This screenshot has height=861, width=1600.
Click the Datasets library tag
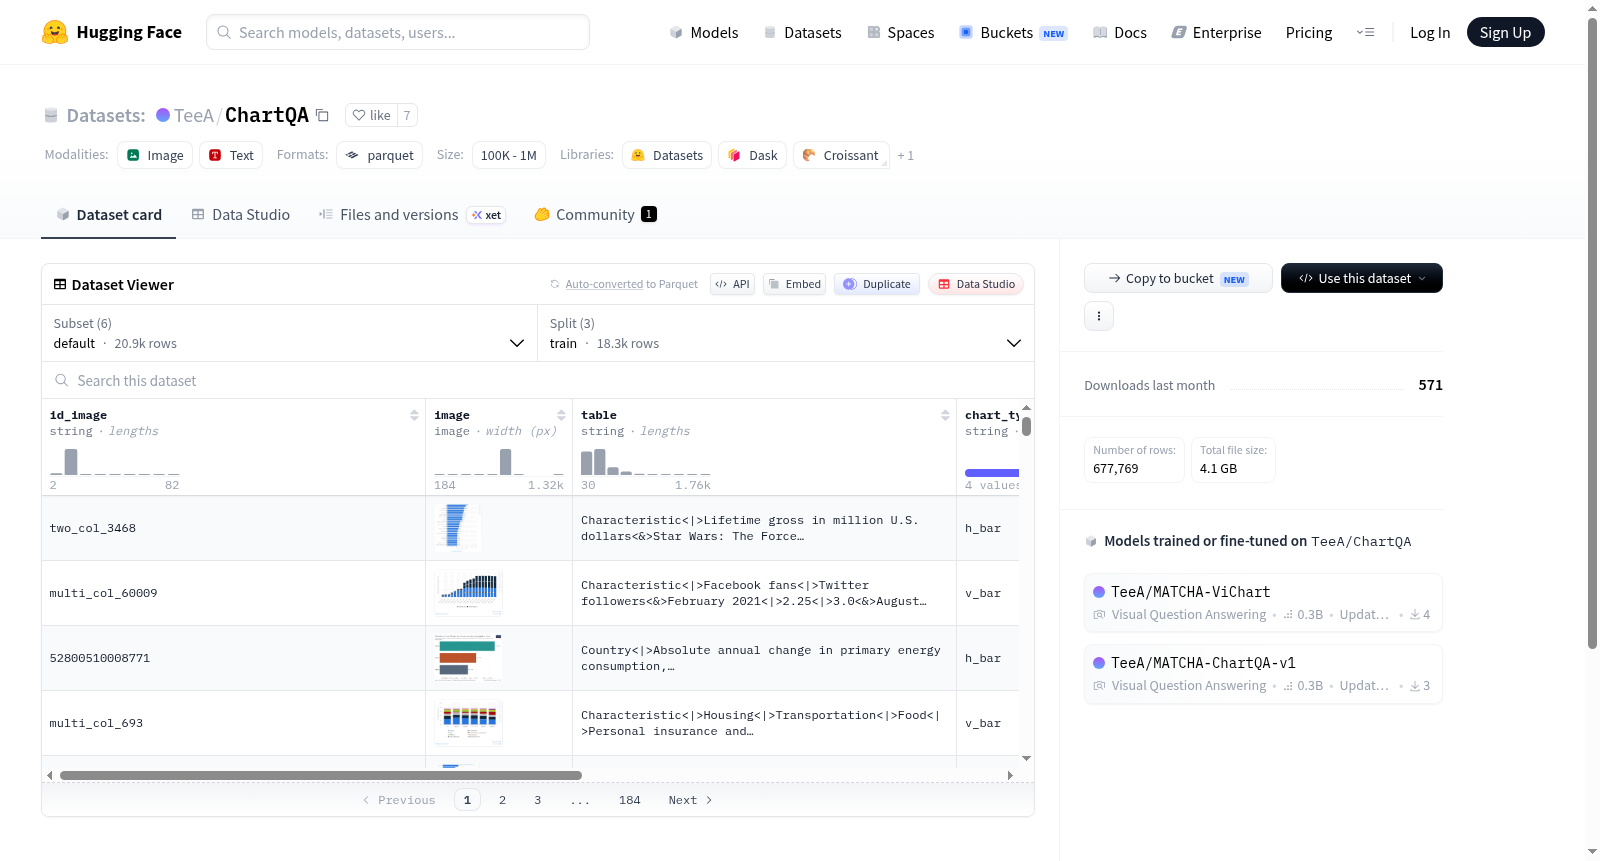667,155
